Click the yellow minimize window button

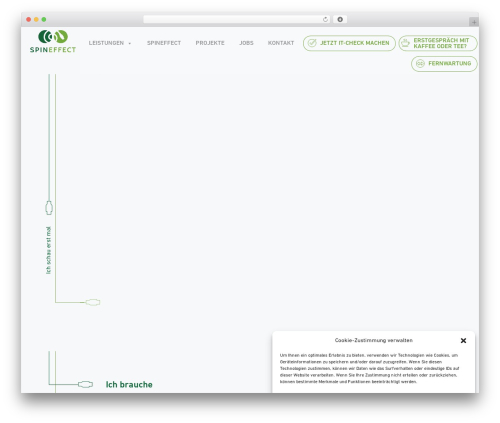36,19
